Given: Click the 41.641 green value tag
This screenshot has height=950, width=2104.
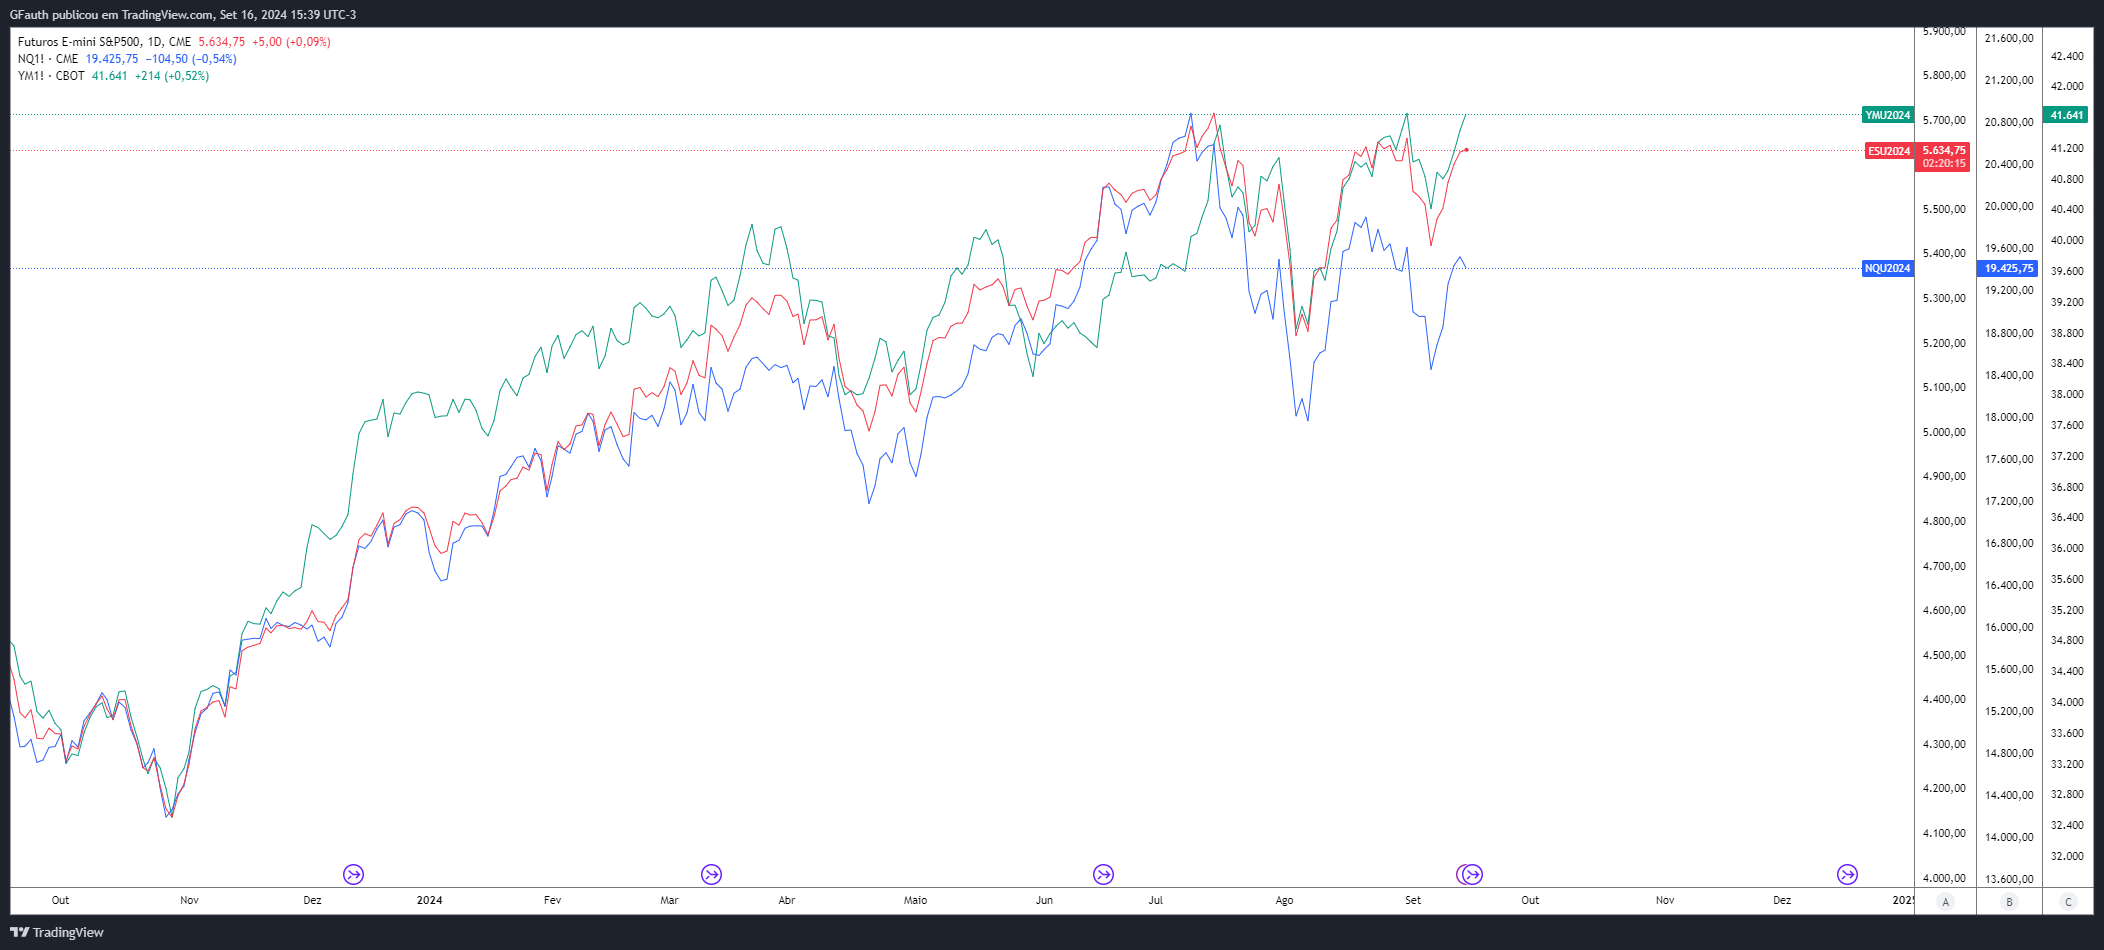Looking at the screenshot, I should 2066,115.
